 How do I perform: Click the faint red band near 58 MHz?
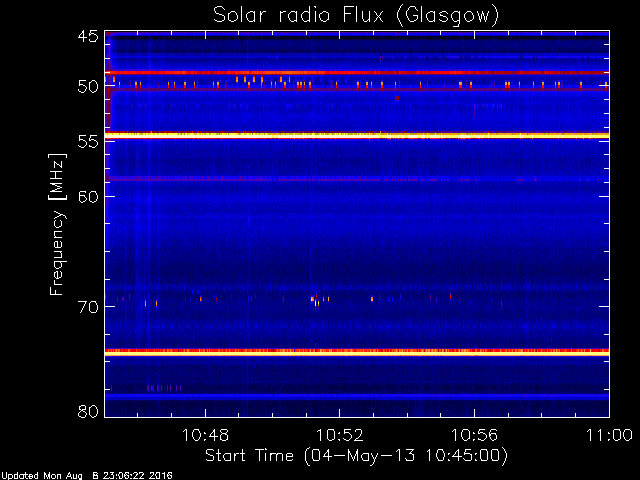(357, 179)
